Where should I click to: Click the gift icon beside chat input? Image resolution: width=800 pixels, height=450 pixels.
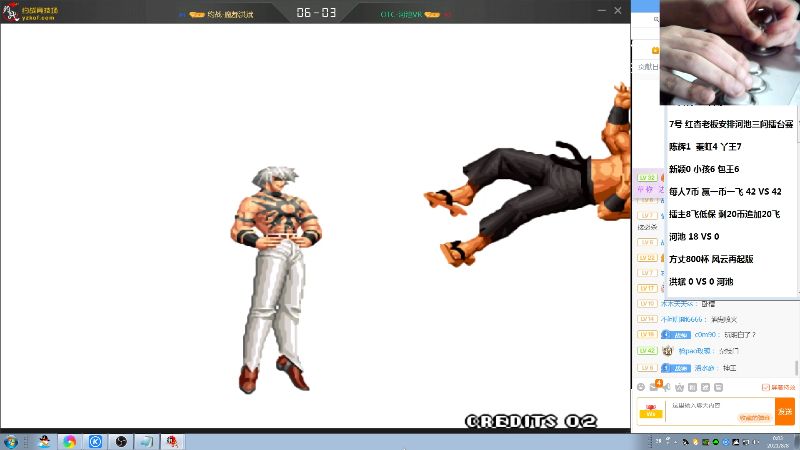click(x=651, y=411)
